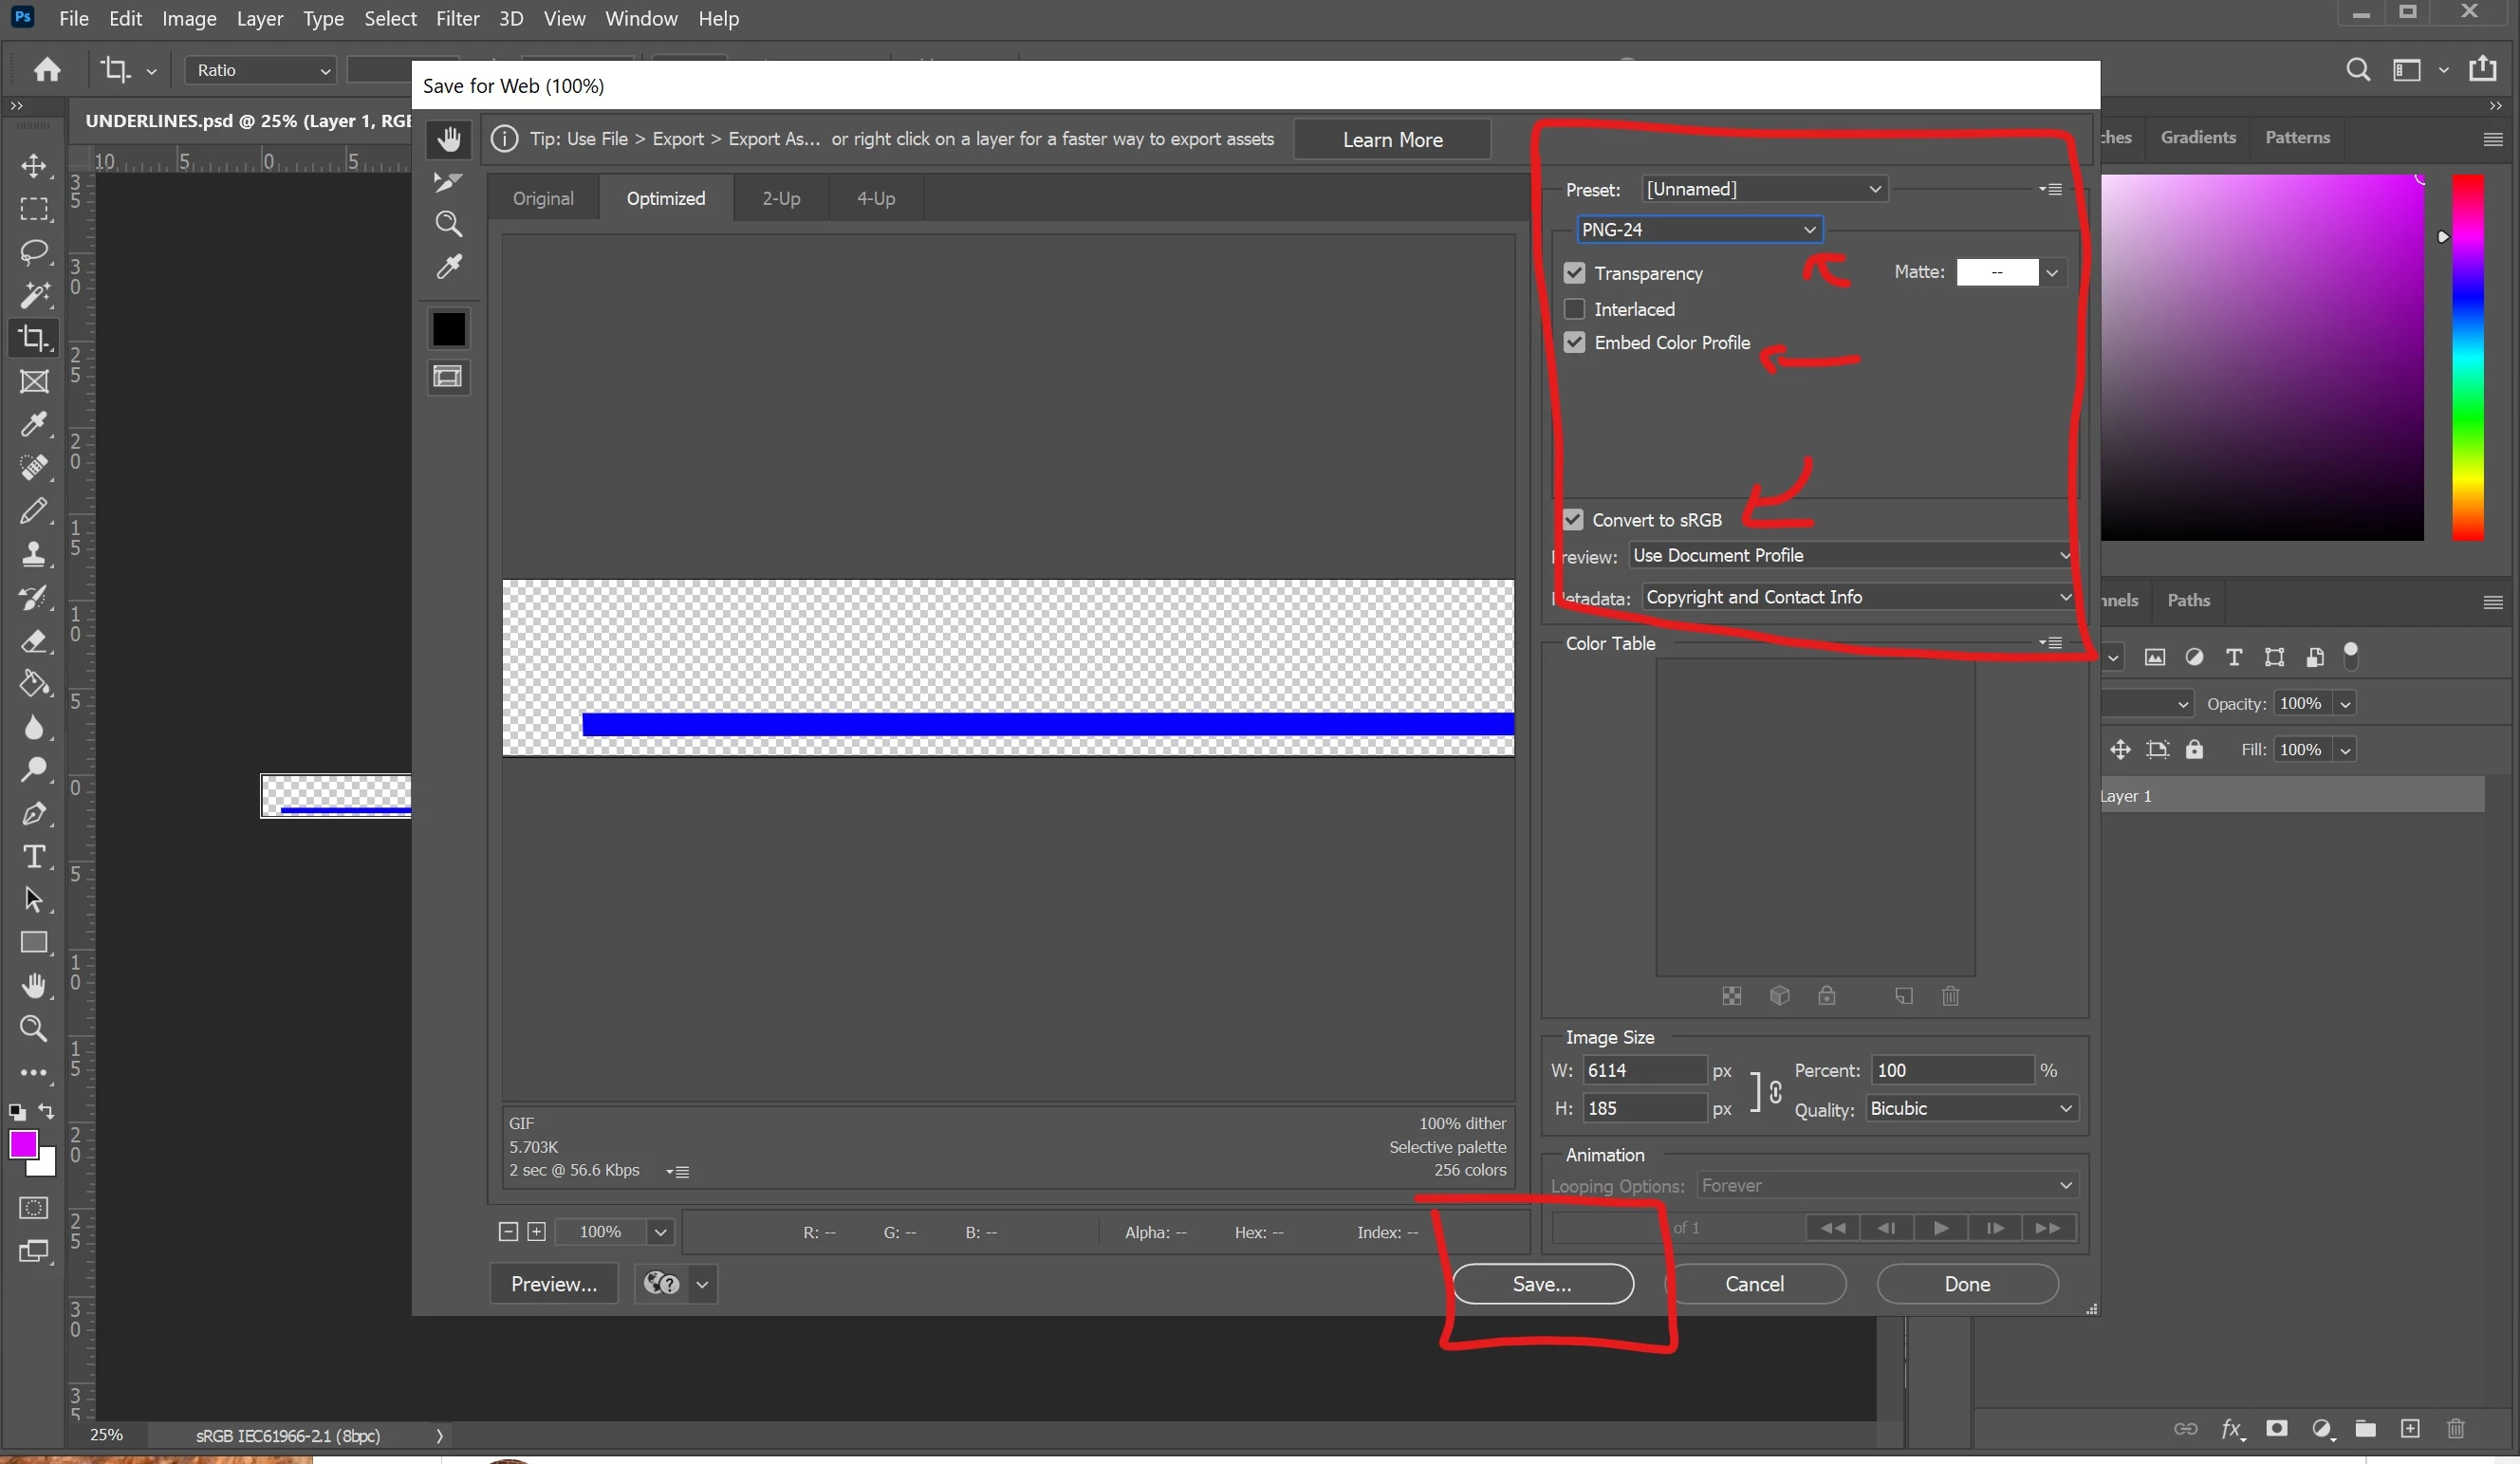Choose the Pen tool in main toolbar
The image size is (2520, 1464).
[x=34, y=813]
